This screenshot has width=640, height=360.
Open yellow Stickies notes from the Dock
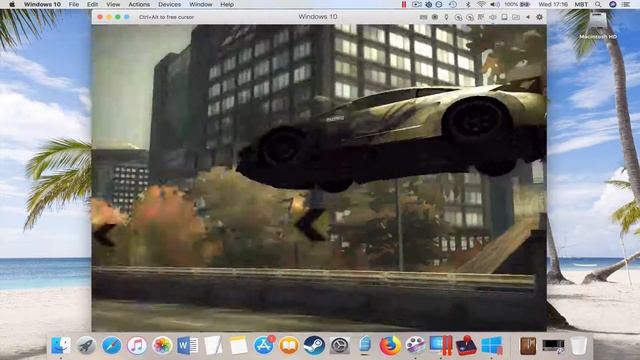click(238, 345)
